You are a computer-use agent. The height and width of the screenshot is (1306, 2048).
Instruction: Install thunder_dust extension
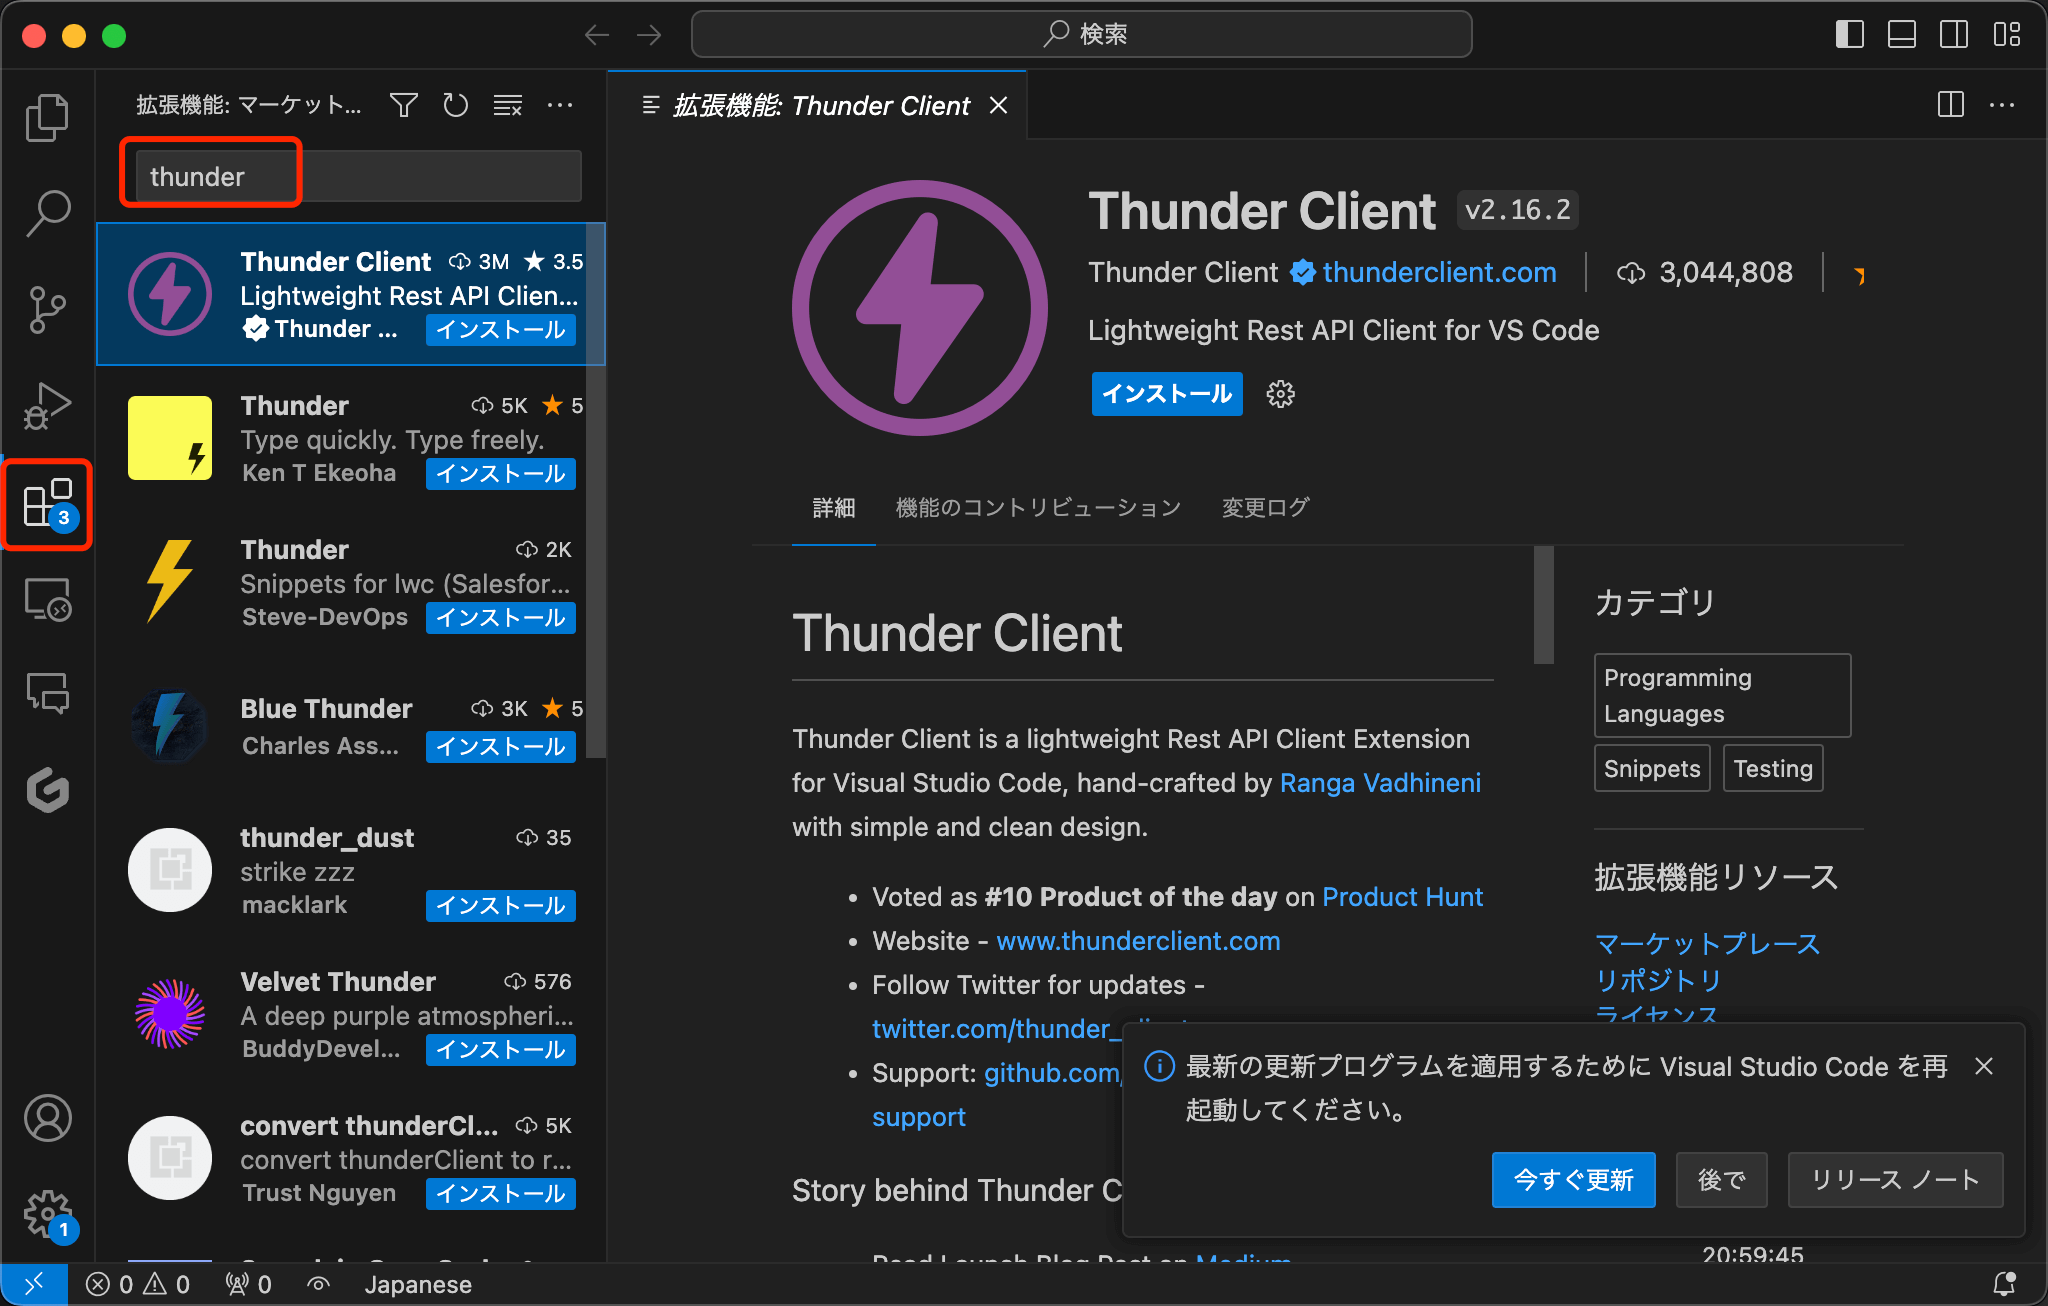pos(500,906)
